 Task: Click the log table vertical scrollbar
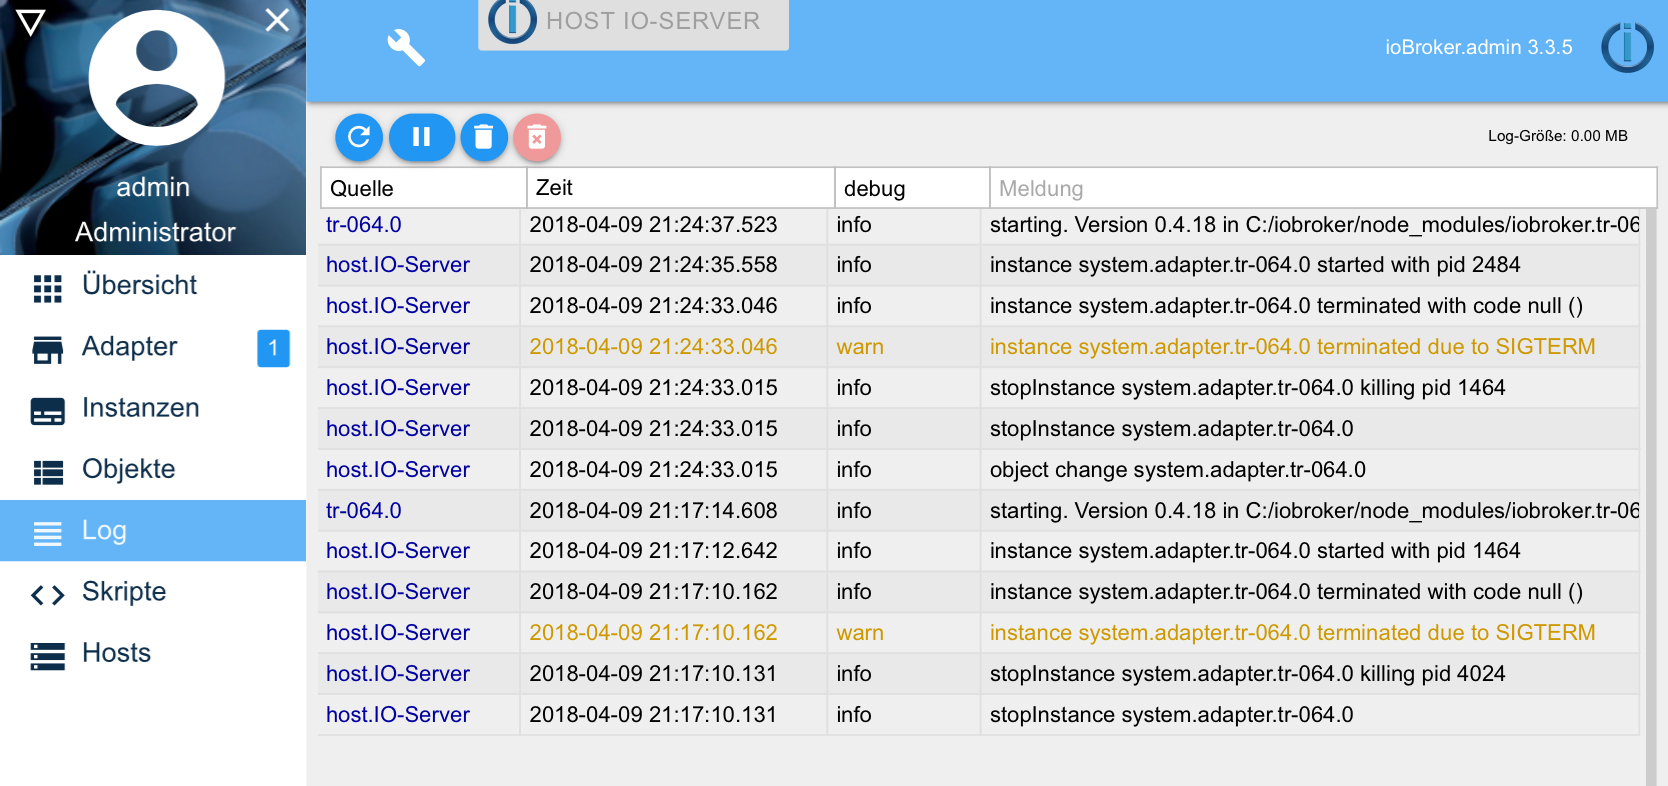click(x=1651, y=497)
